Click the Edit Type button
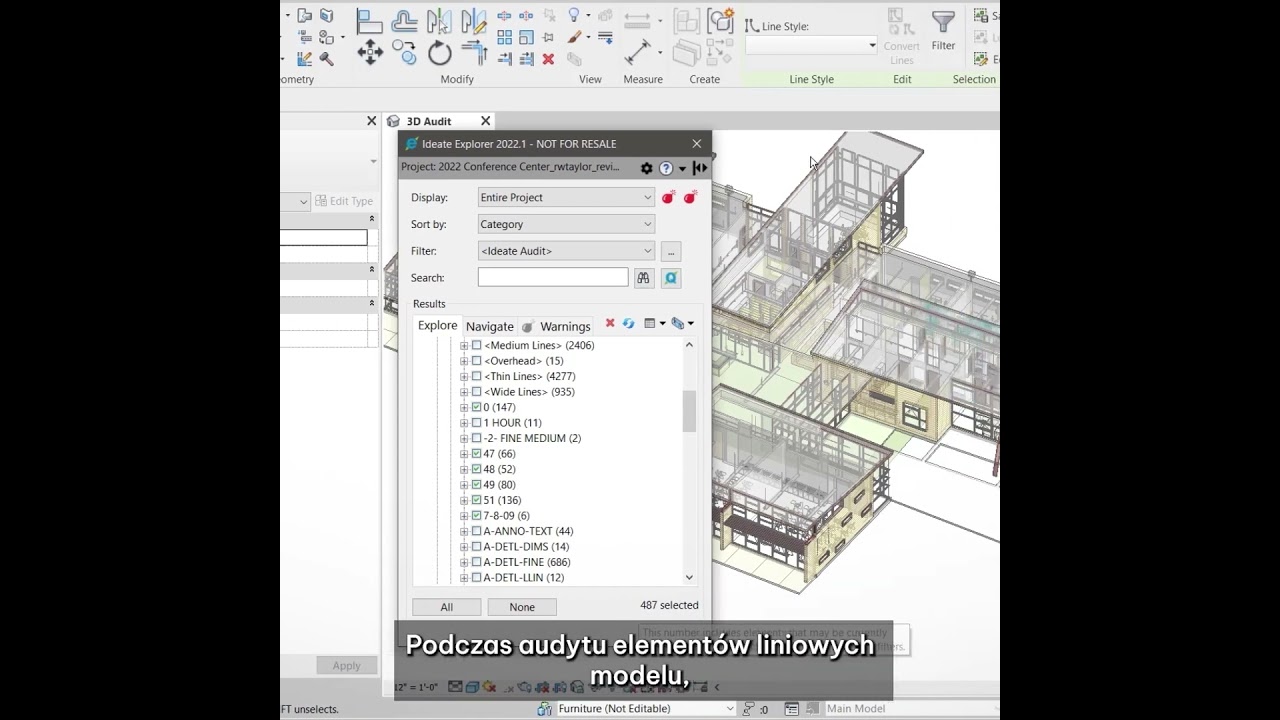This screenshot has height=720, width=1280. [x=344, y=201]
